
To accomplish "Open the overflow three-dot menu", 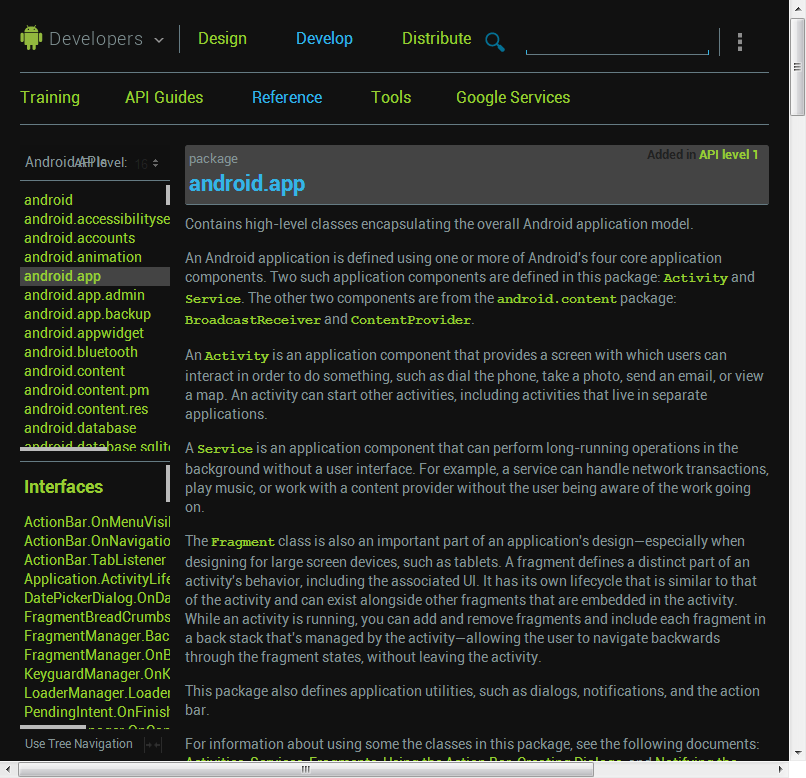I will point(739,42).
